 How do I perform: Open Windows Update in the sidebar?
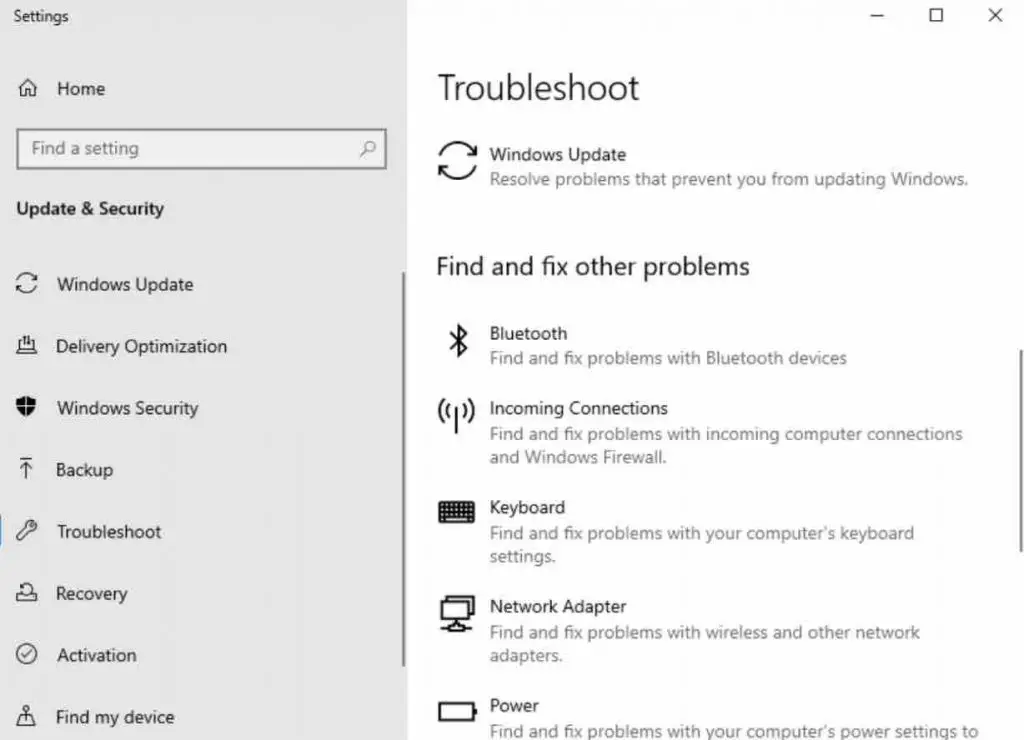[x=125, y=285]
